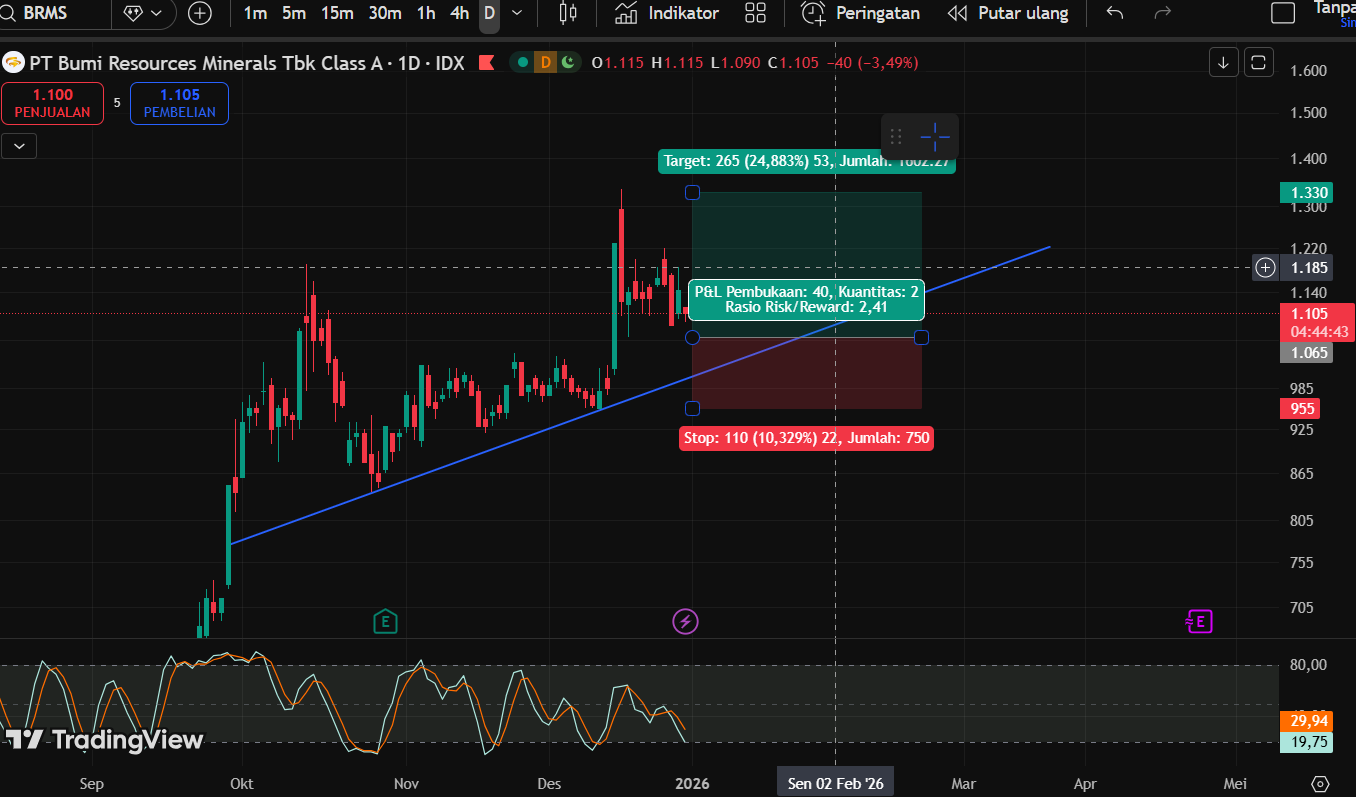Image resolution: width=1356 pixels, height=797 pixels.
Task: Open the Peringatan alert button
Action: click(861, 13)
